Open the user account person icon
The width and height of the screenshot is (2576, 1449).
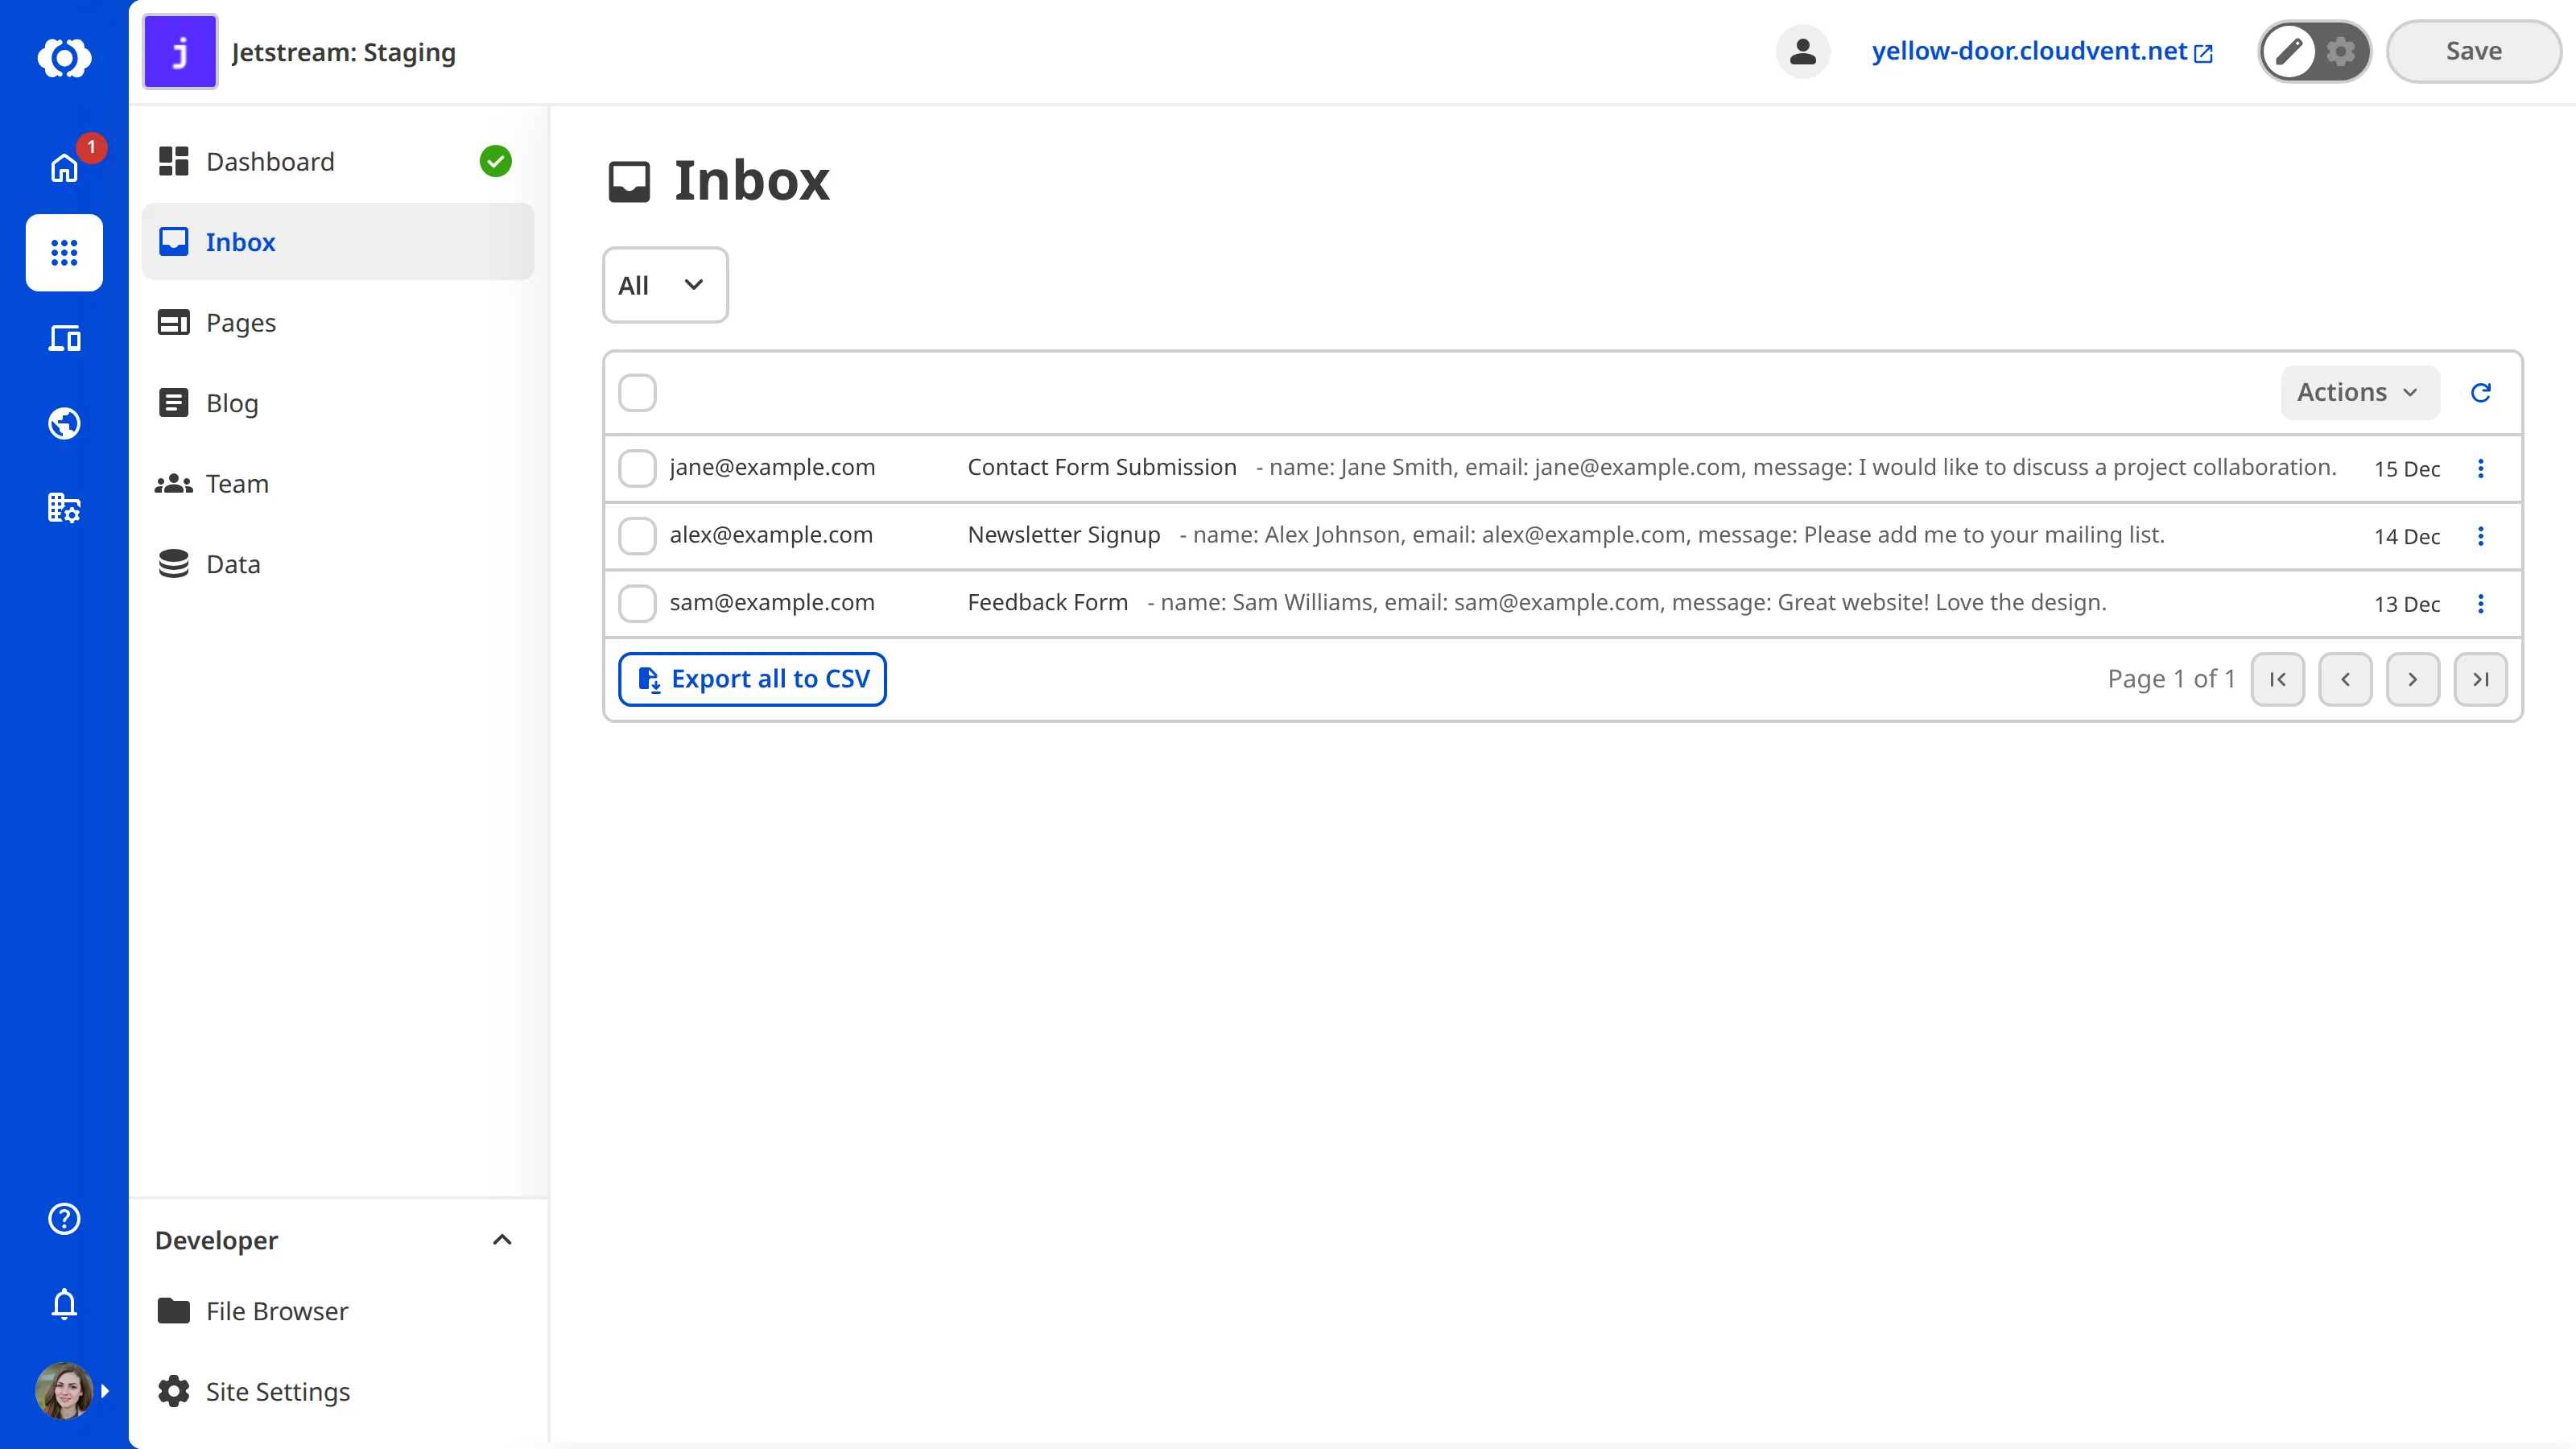pyautogui.click(x=1803, y=51)
